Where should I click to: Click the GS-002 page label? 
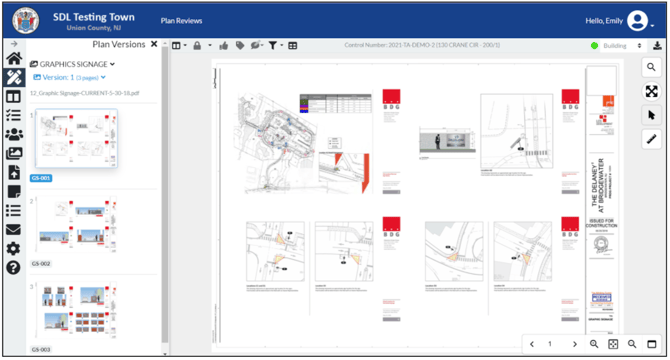41,263
